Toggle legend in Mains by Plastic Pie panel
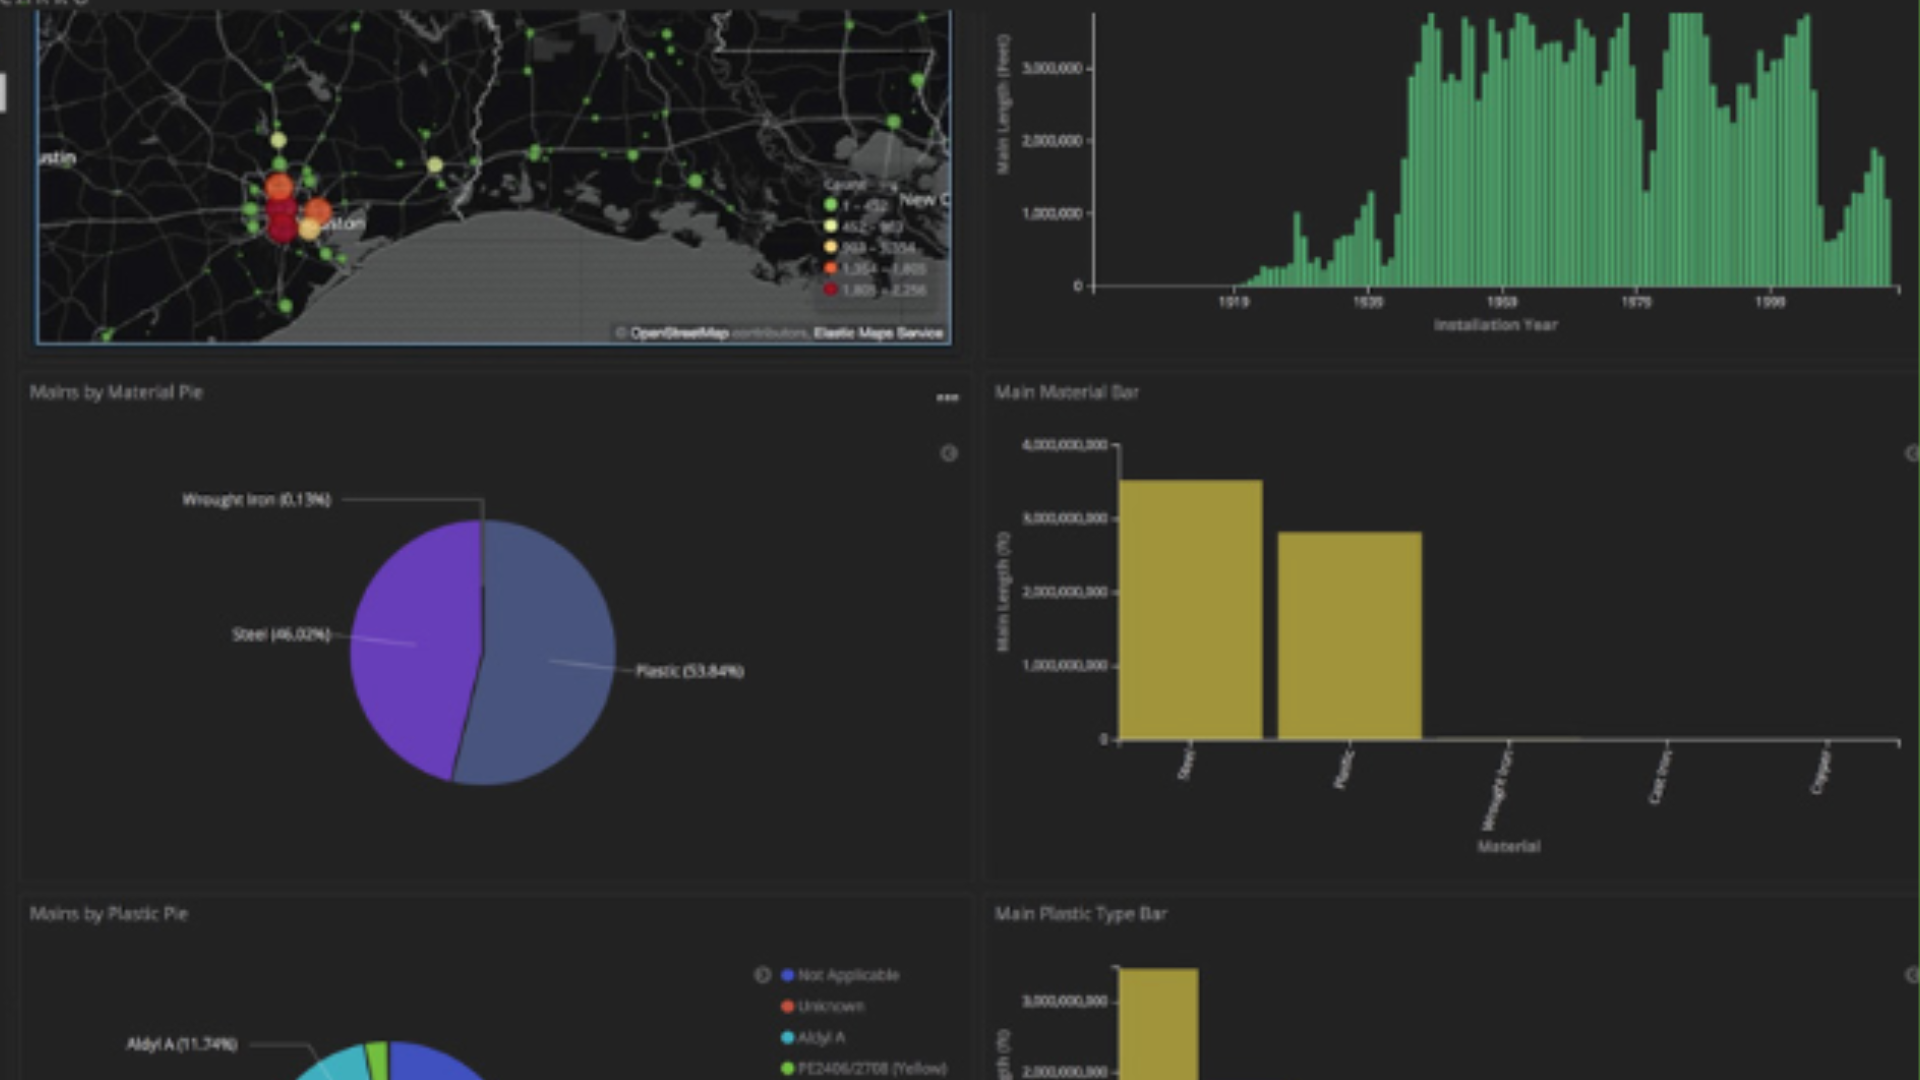The height and width of the screenshot is (1080, 1920). [762, 974]
